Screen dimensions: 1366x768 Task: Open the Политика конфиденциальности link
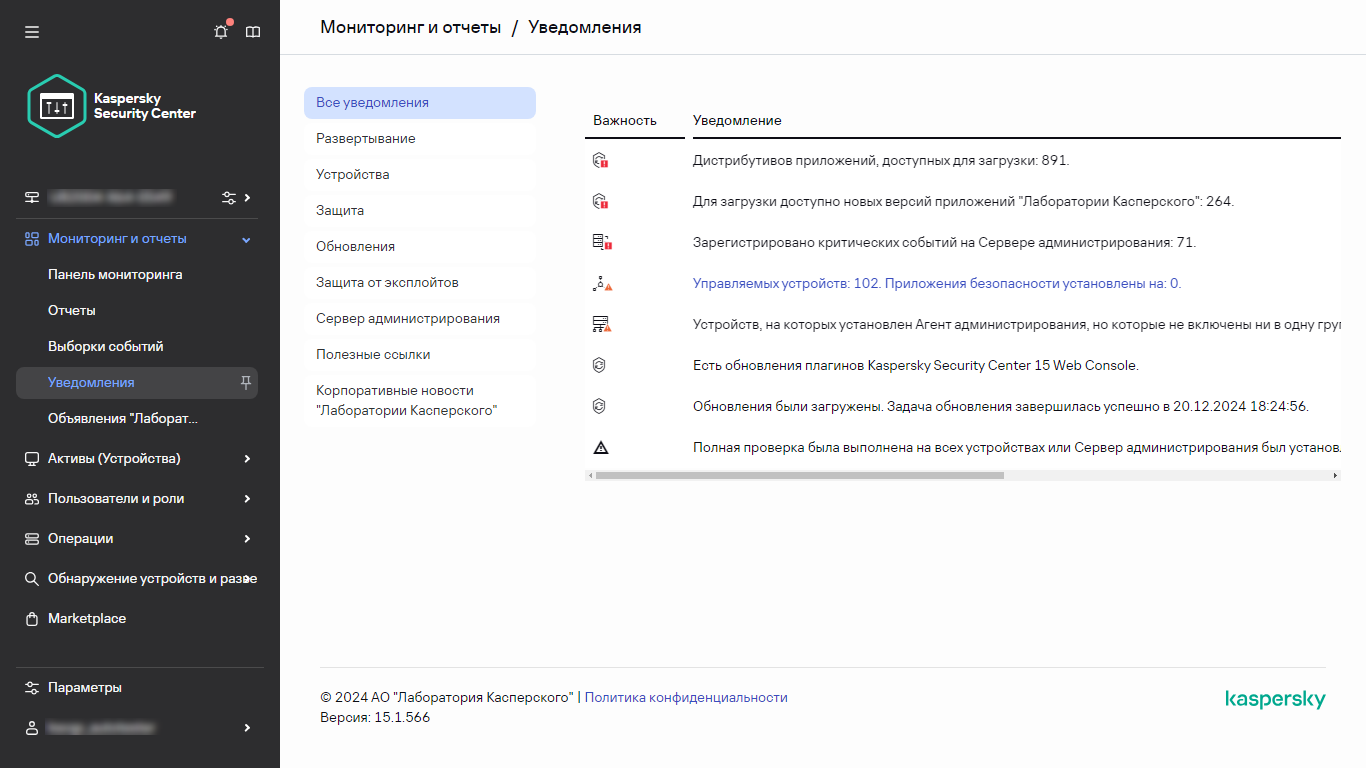pos(687,697)
